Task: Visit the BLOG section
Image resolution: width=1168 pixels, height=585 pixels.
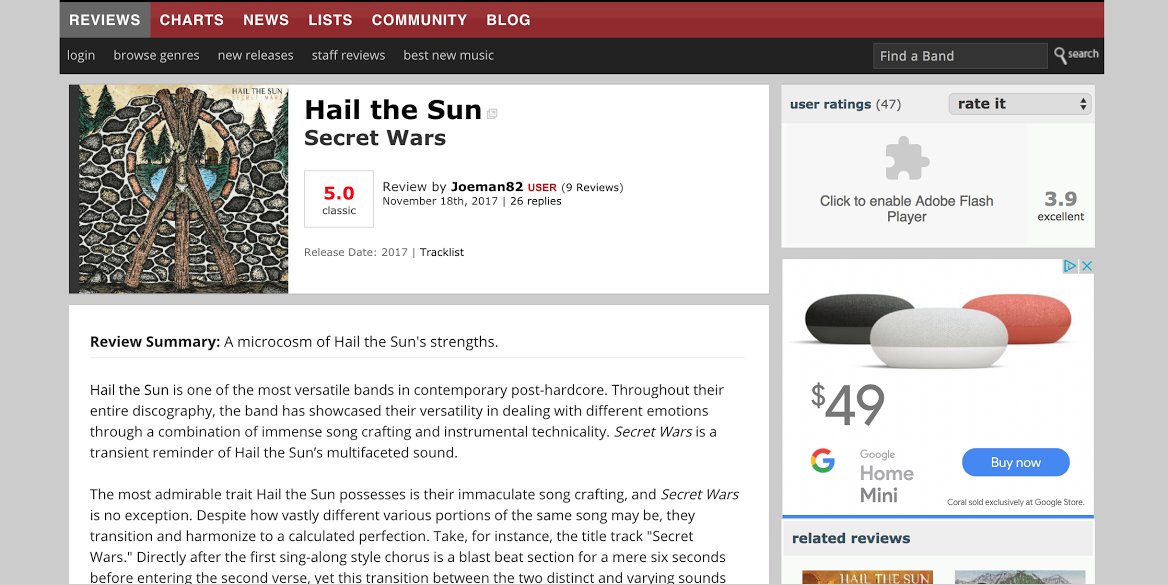Action: pos(508,20)
